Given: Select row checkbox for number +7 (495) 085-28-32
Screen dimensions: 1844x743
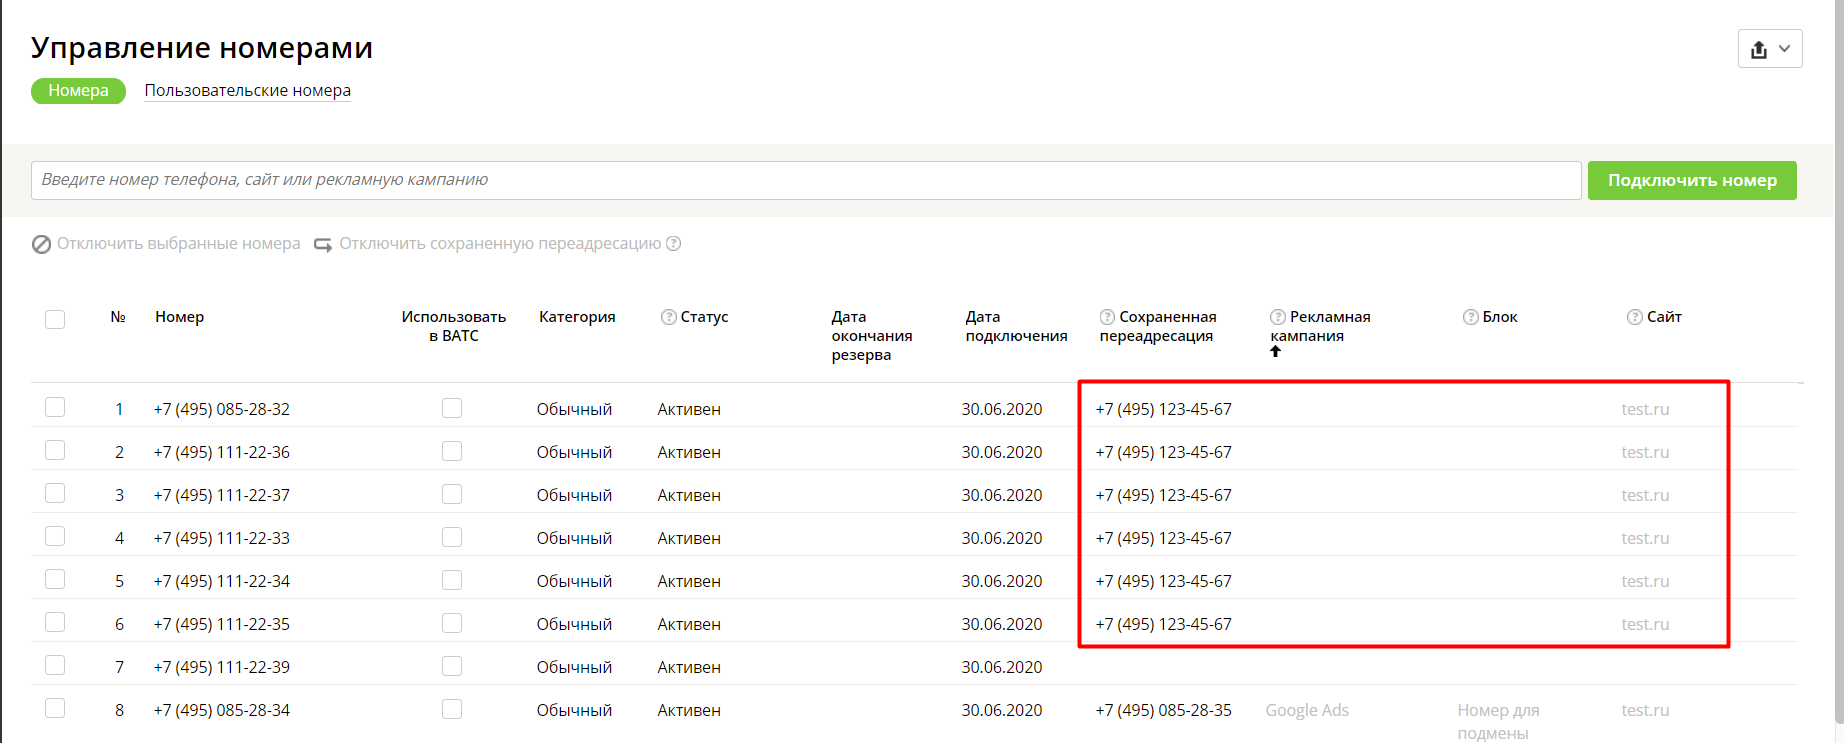Looking at the screenshot, I should click(55, 408).
